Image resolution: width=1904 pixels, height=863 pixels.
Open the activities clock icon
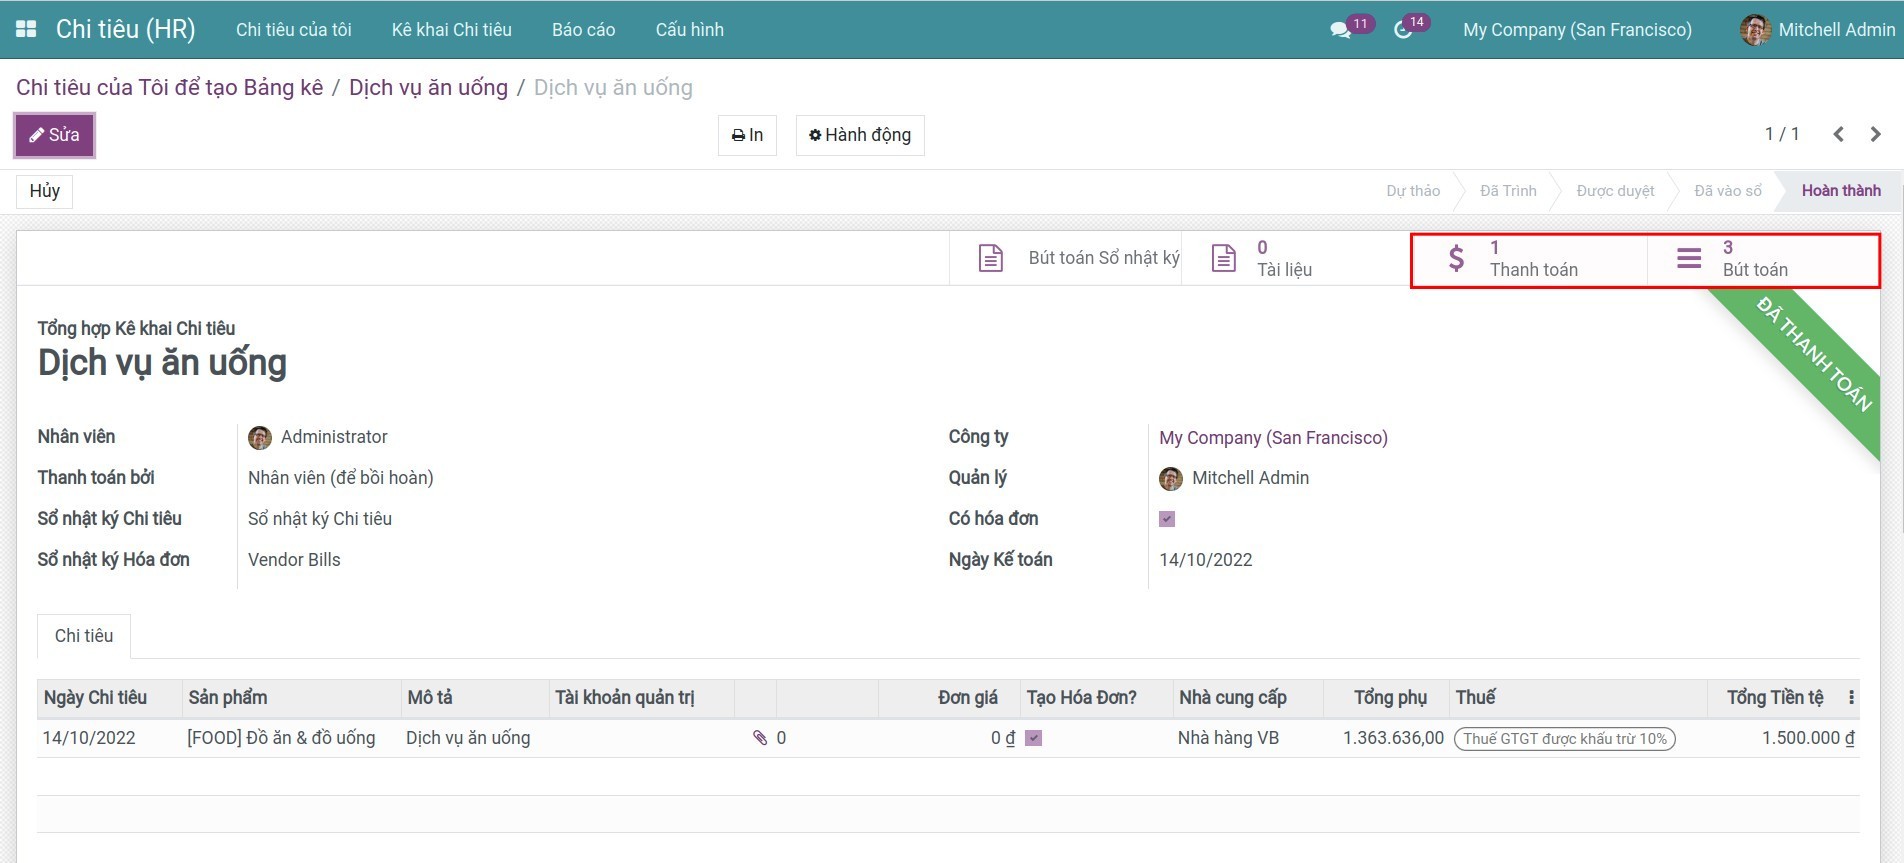[x=1403, y=30]
